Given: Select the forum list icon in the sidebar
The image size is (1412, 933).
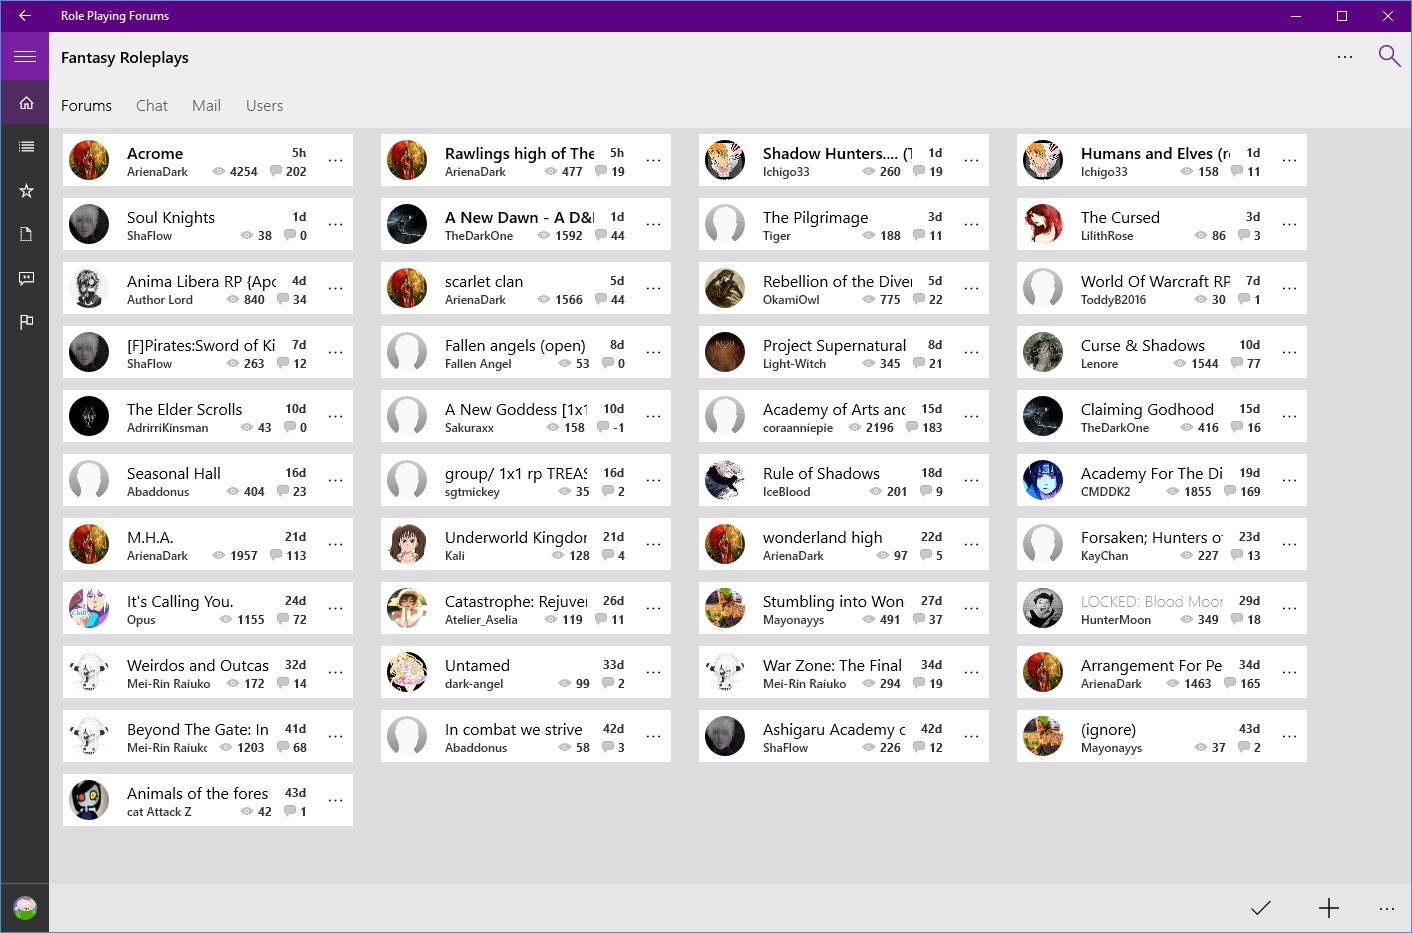Looking at the screenshot, I should click(24, 145).
